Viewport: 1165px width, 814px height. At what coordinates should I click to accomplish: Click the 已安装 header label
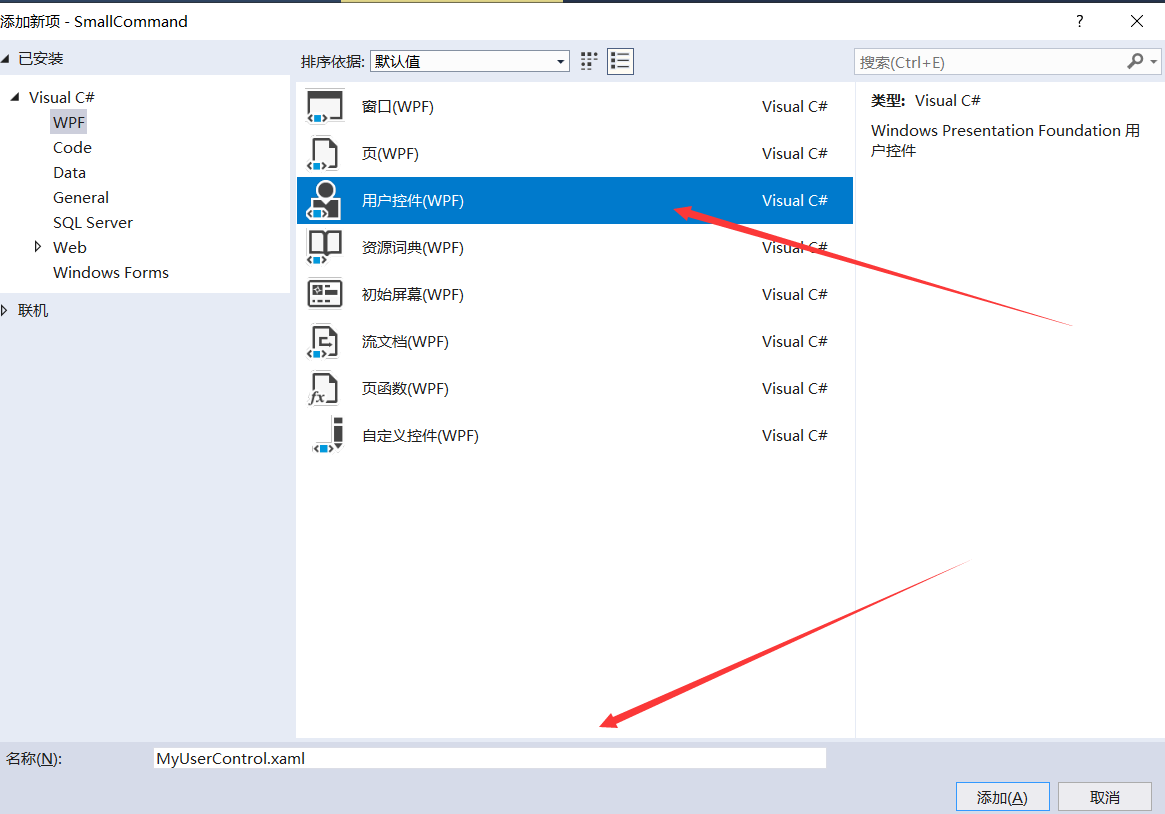click(x=41, y=59)
